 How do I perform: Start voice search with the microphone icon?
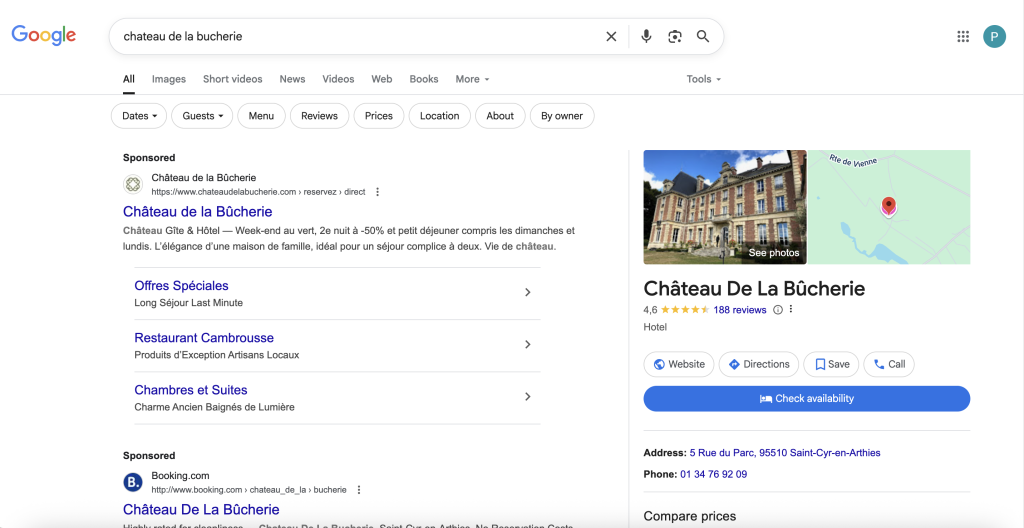[x=646, y=37]
